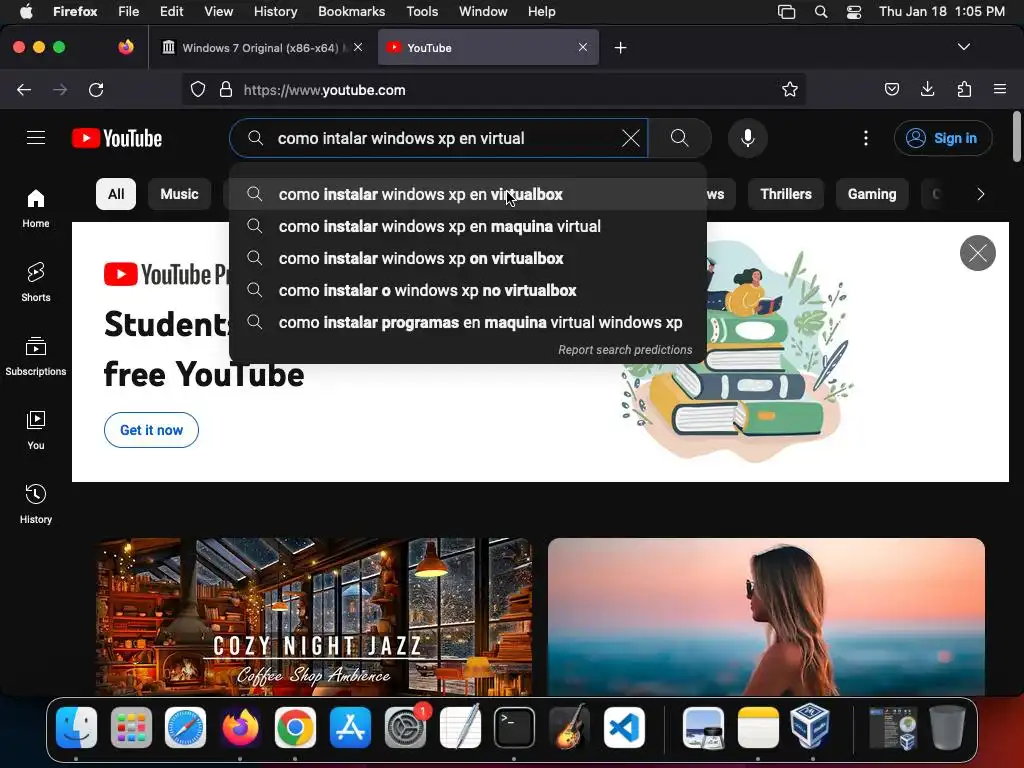The height and width of the screenshot is (768, 1024).
Task: Click the Get it now button
Action: coord(151,430)
